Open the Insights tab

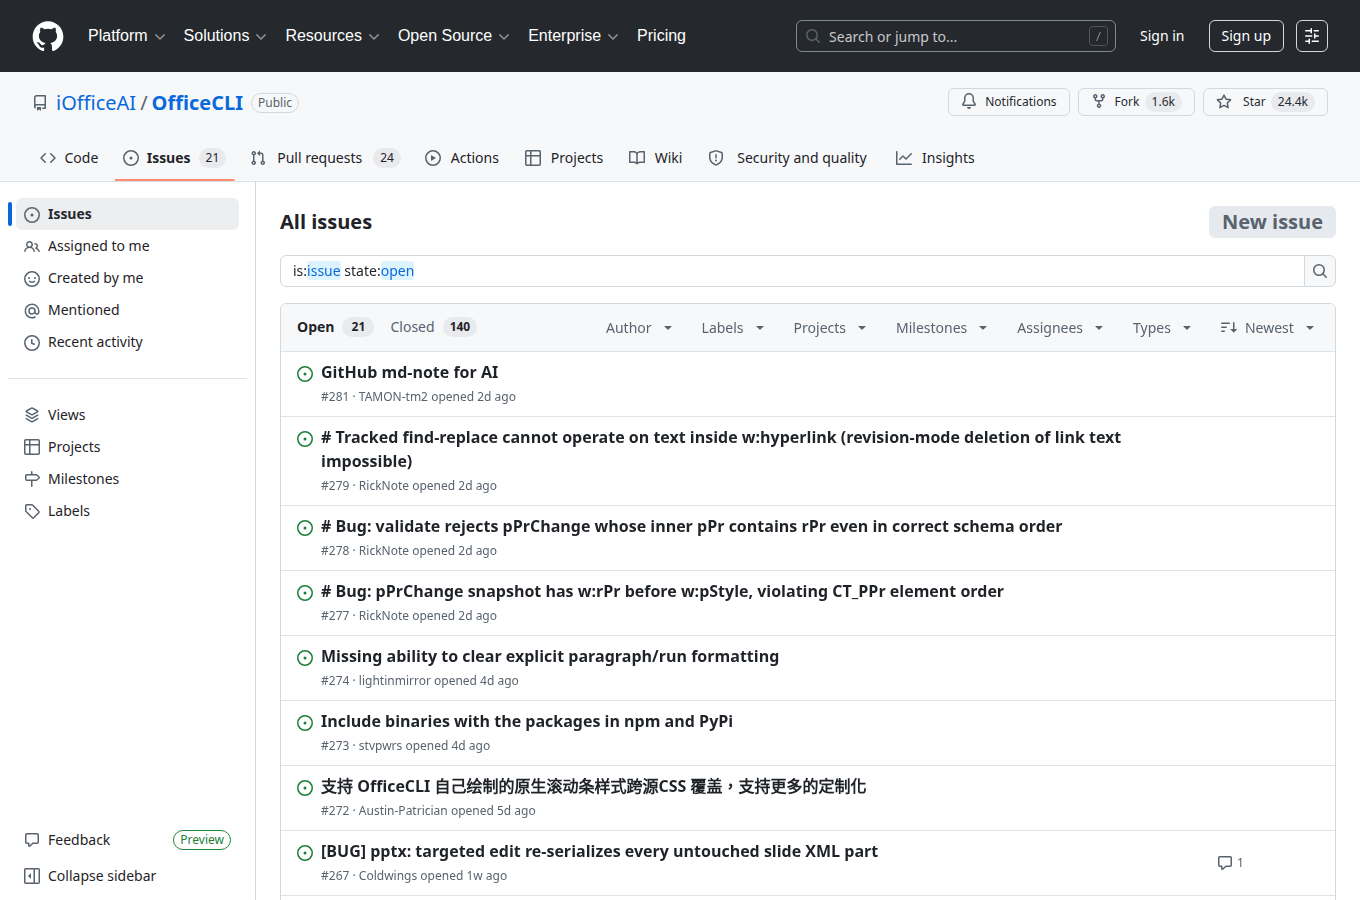pyautogui.click(x=935, y=158)
